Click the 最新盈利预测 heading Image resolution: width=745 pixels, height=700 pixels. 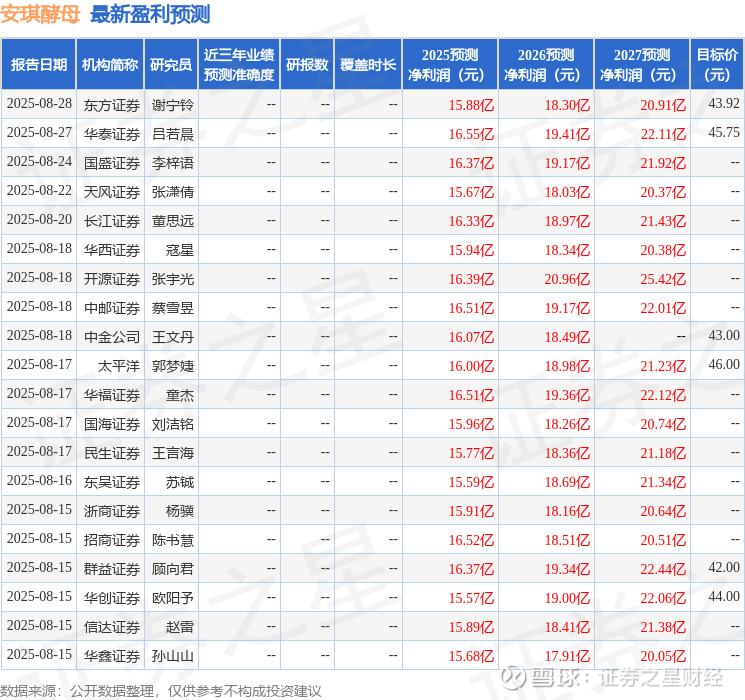(x=150, y=14)
